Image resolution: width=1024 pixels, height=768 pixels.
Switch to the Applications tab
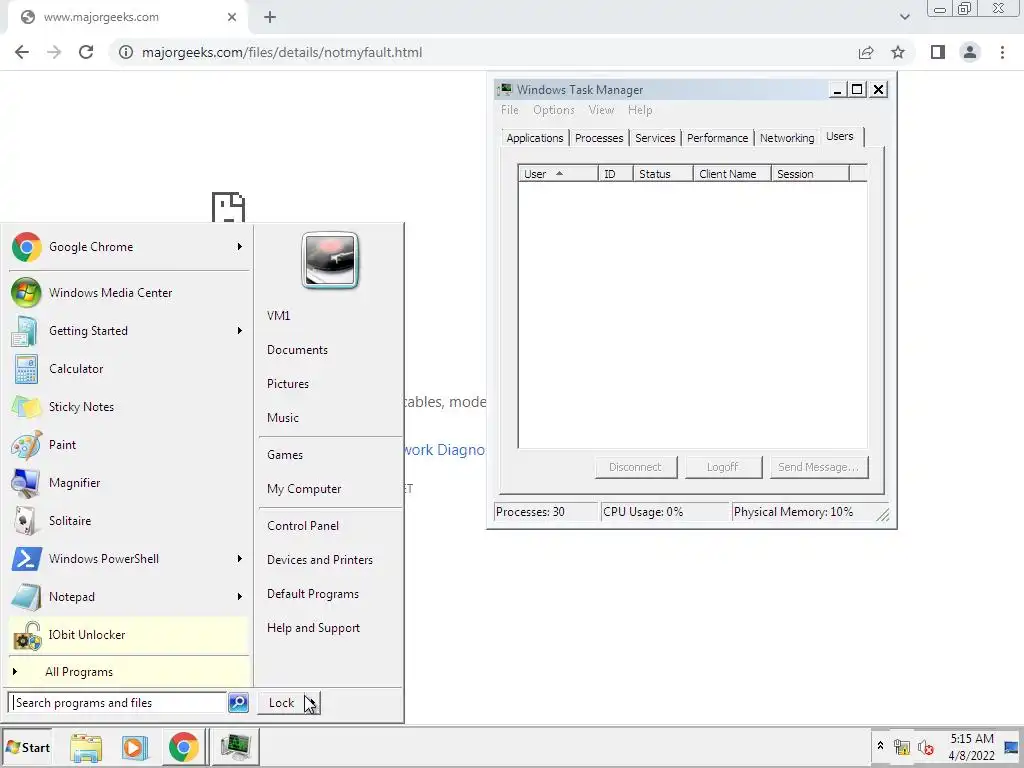[x=535, y=138]
